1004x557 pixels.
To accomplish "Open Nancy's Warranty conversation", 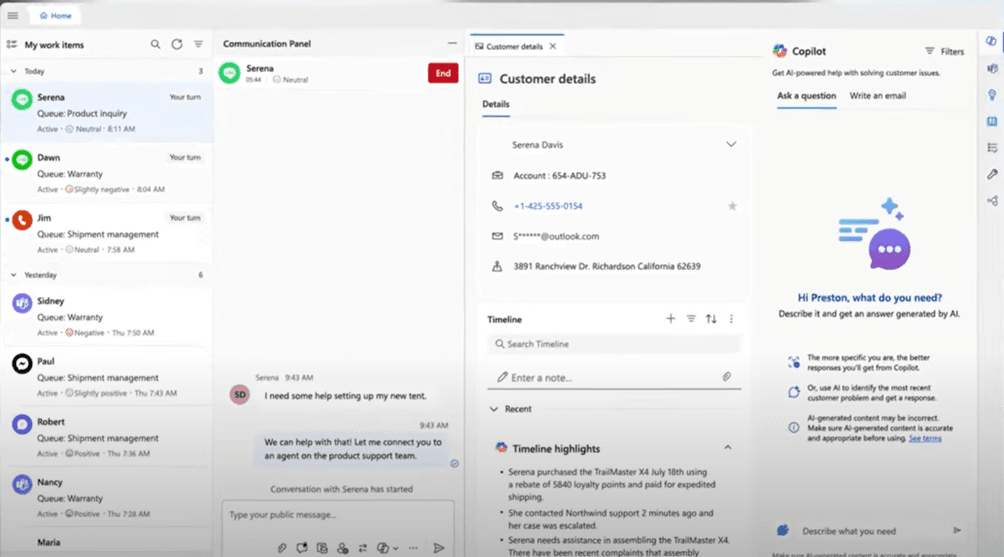I will click(x=107, y=497).
